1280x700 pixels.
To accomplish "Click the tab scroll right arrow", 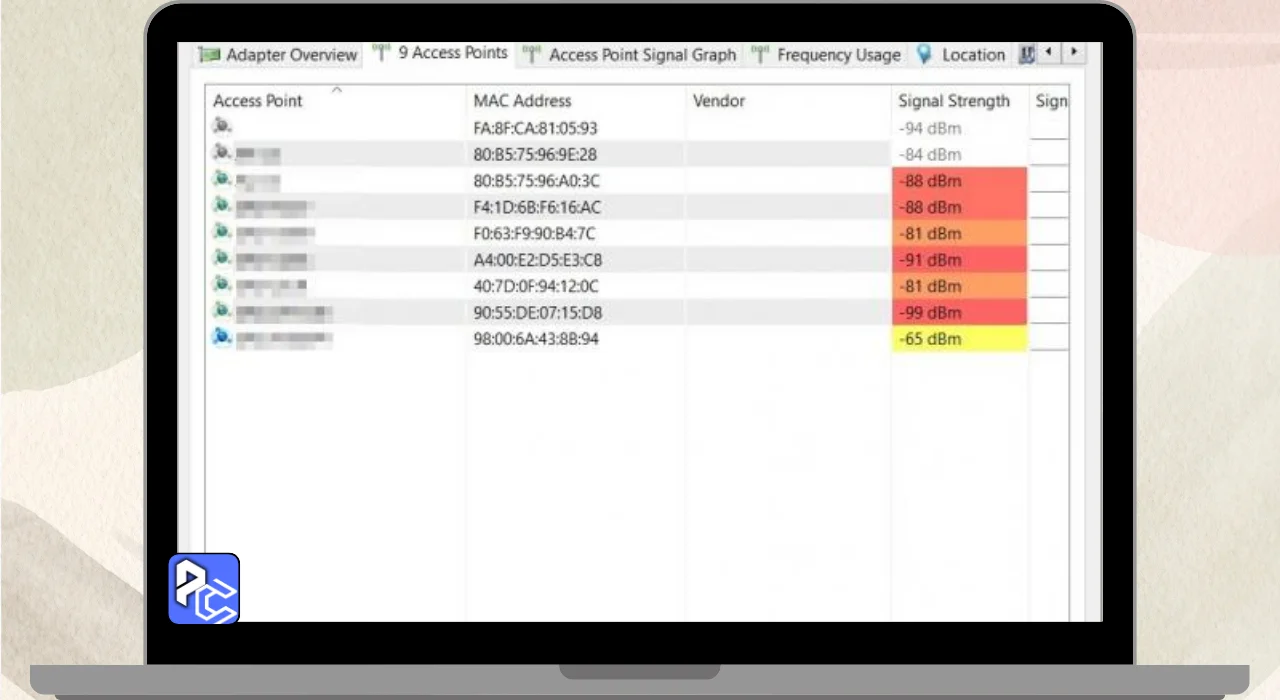I will click(1074, 52).
